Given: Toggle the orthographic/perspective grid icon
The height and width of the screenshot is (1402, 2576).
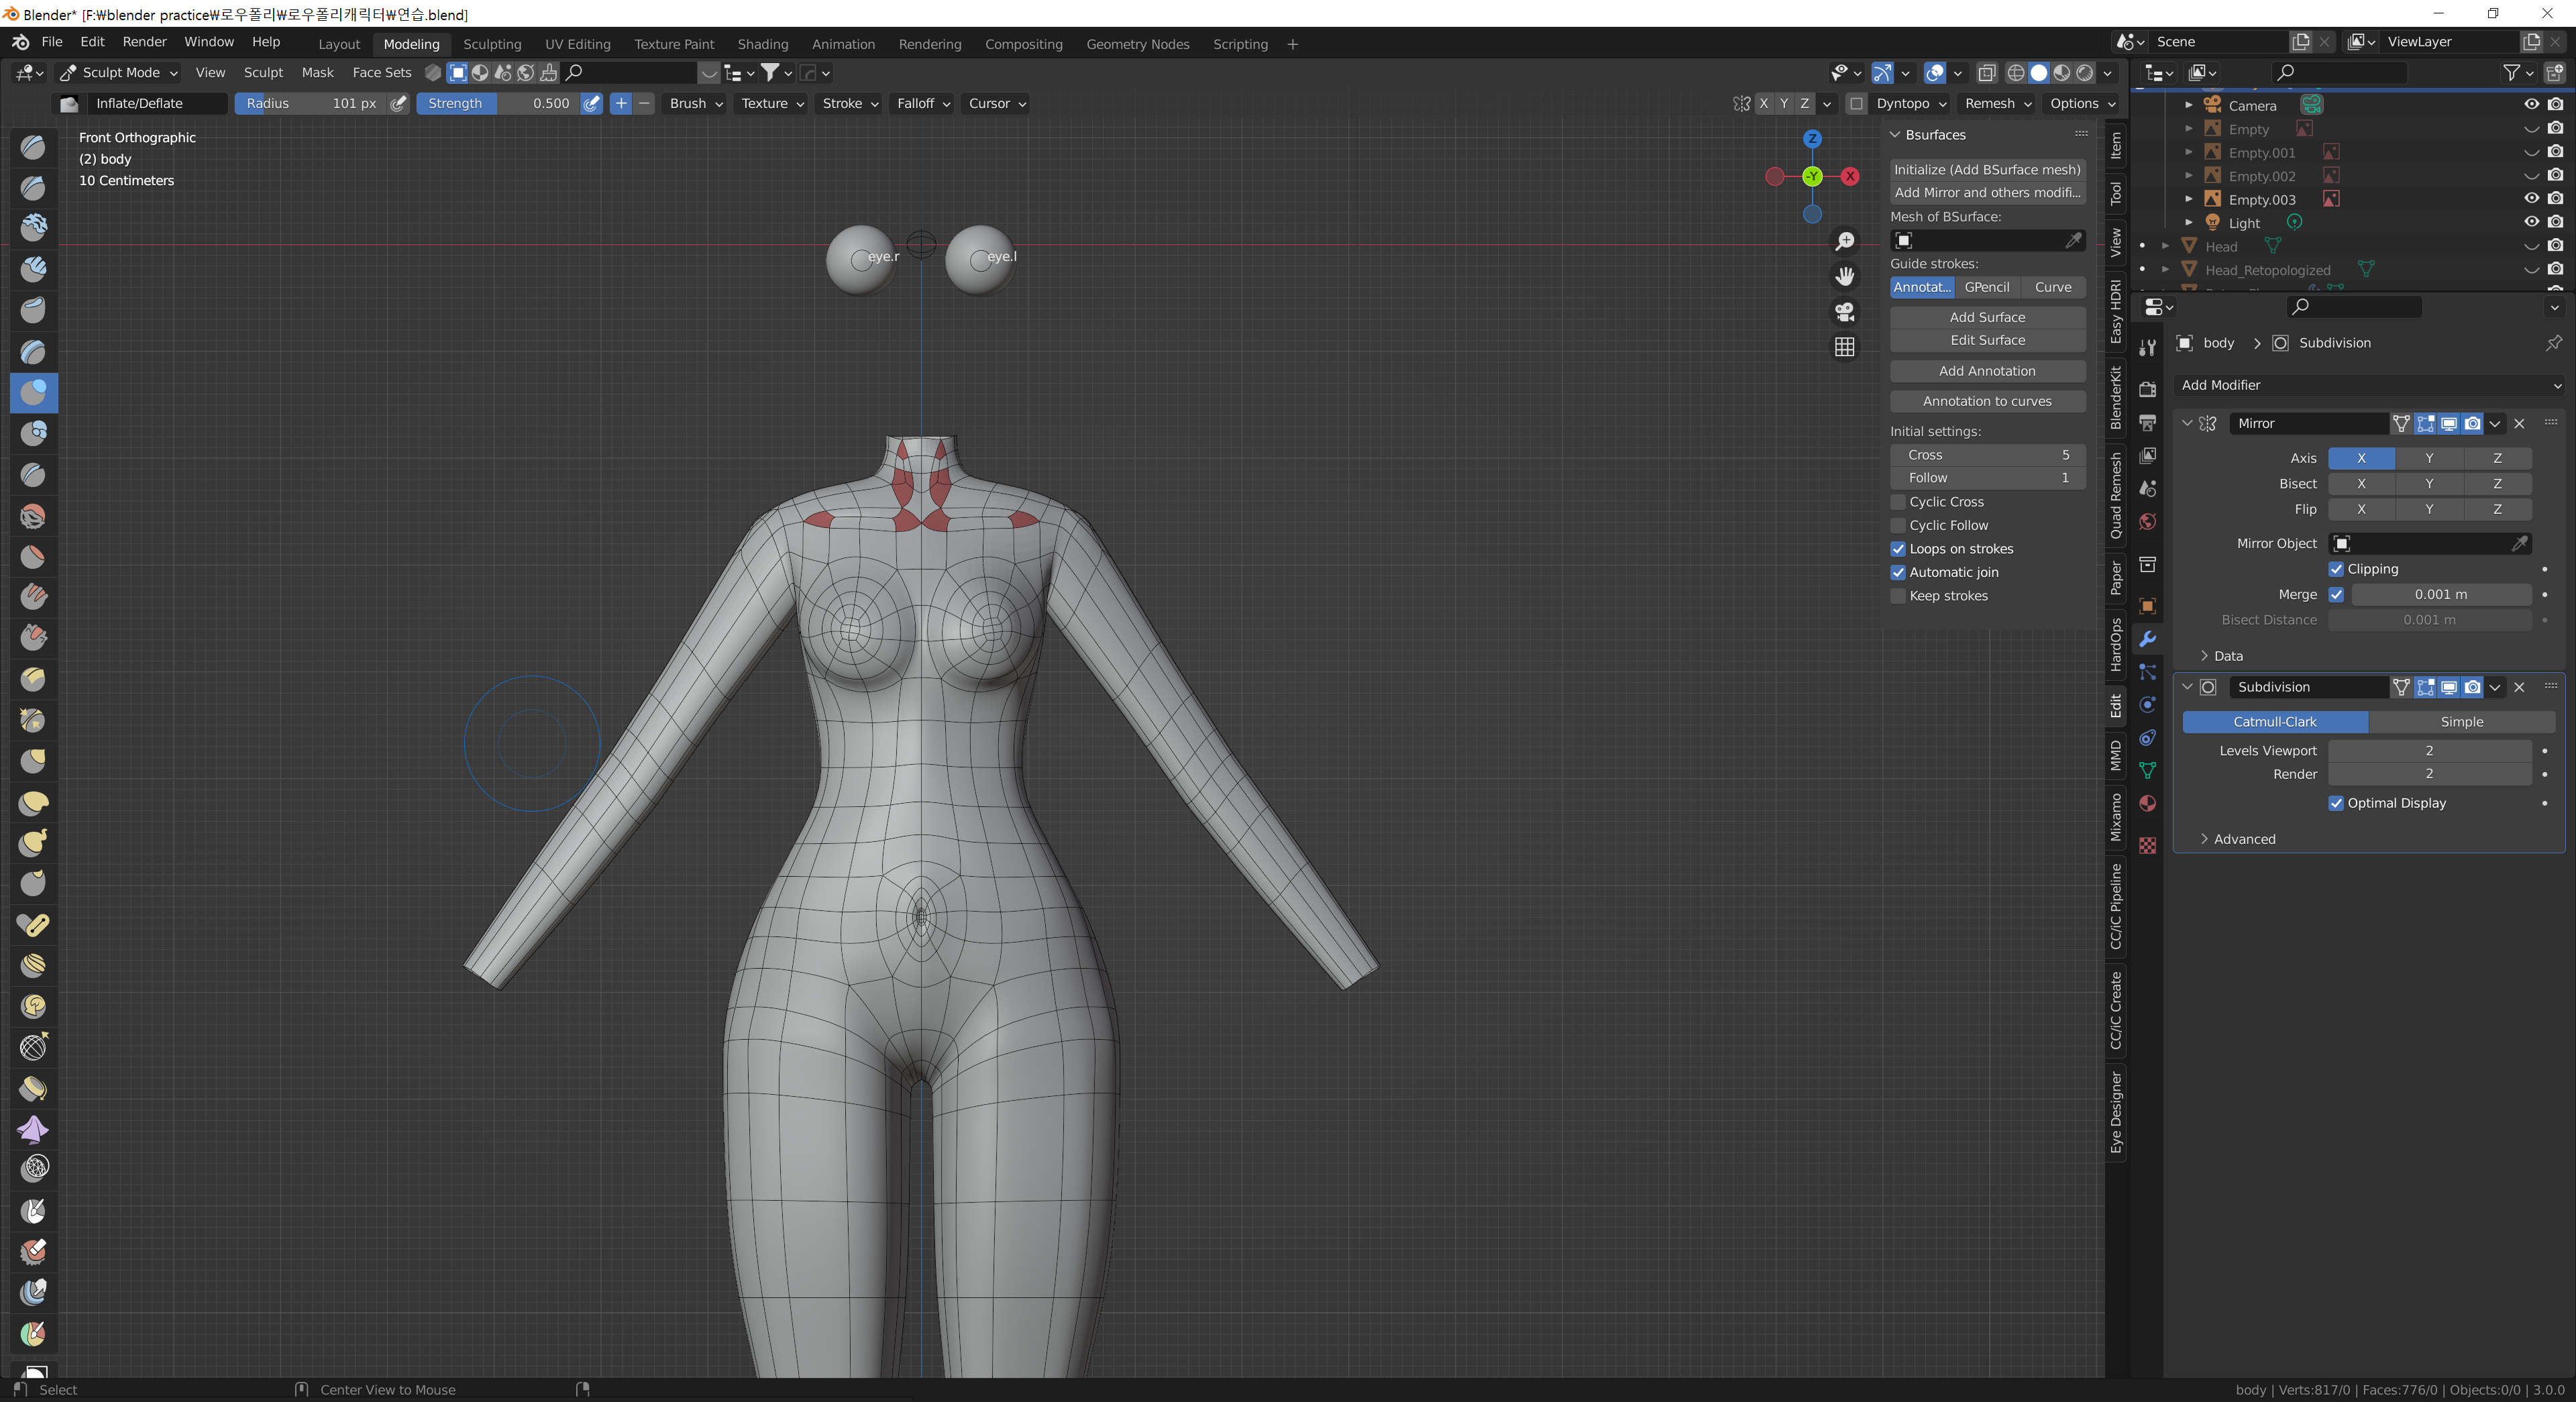Looking at the screenshot, I should [x=1844, y=347].
